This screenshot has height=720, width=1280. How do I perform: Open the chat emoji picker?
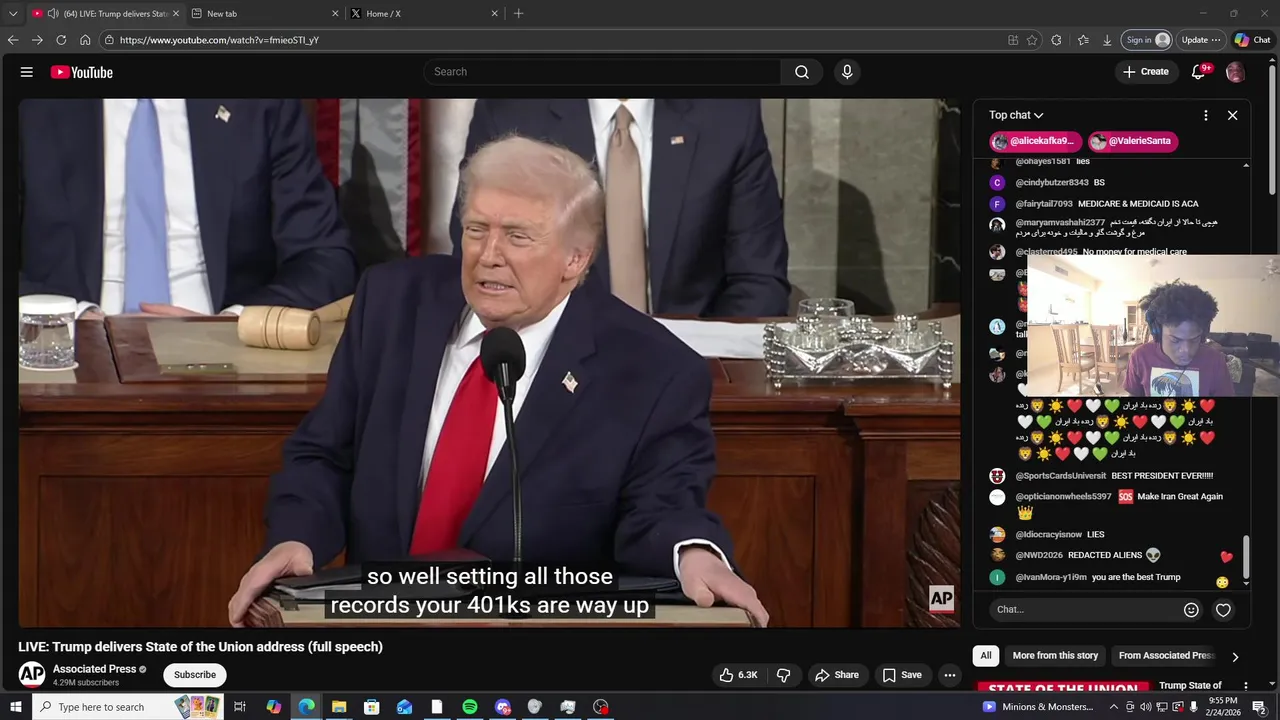(1191, 609)
